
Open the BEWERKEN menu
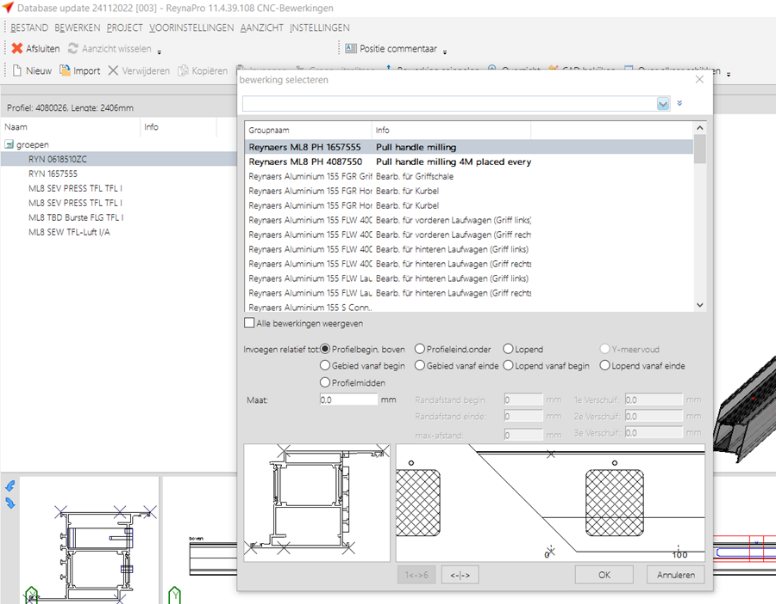pyautogui.click(x=77, y=28)
